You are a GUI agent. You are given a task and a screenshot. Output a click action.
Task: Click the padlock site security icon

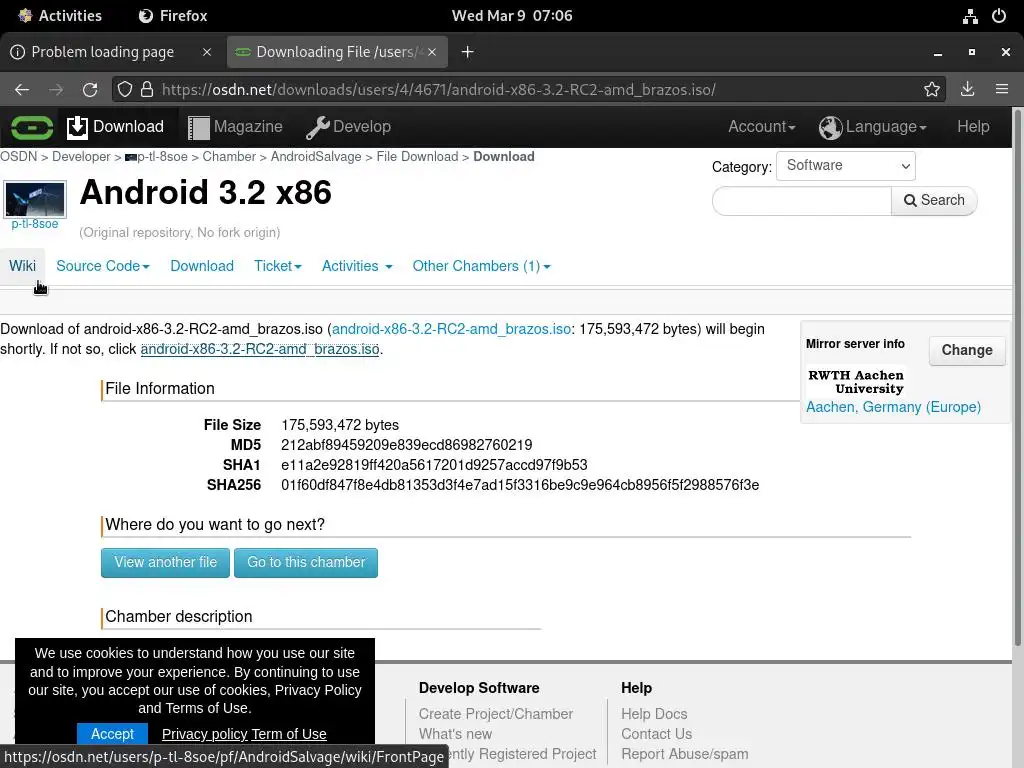click(147, 89)
